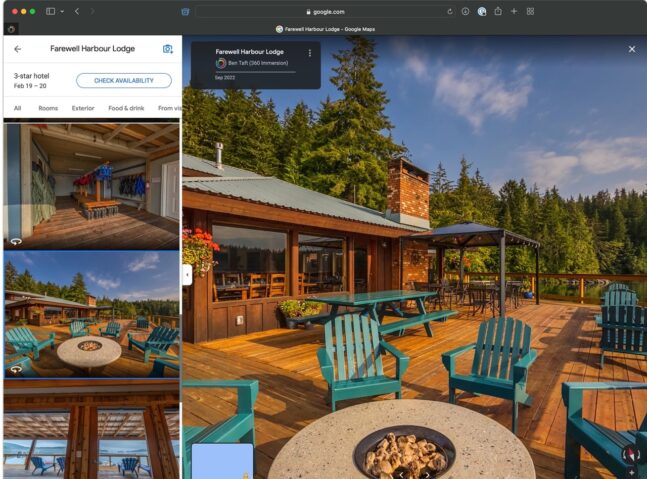Reload the page in Safari
Image resolution: width=647 pixels, height=479 pixels.
450,12
